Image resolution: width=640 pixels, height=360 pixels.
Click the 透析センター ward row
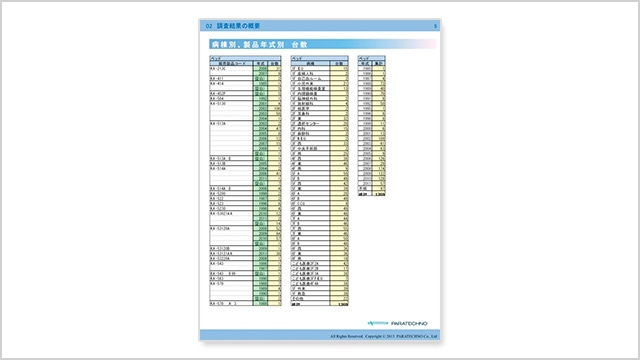pos(320,123)
